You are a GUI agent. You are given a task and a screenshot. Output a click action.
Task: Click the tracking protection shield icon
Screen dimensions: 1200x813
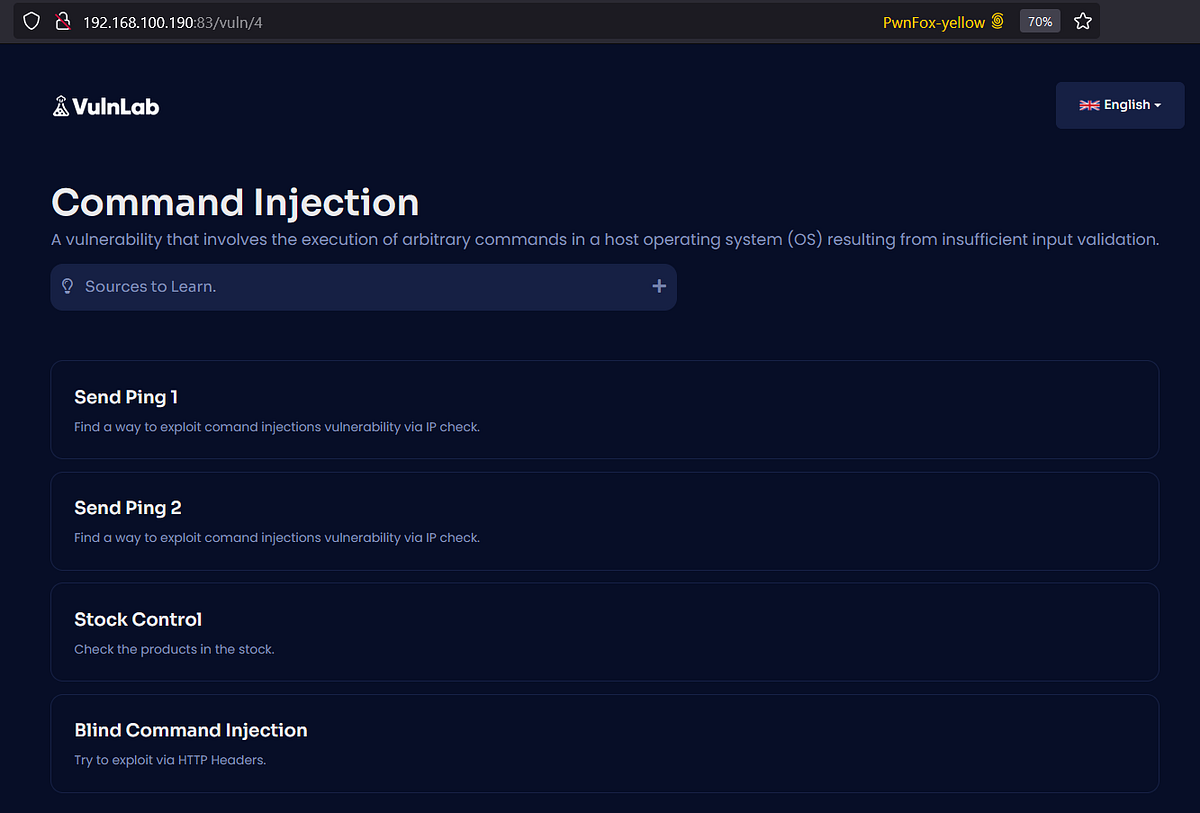(31, 21)
